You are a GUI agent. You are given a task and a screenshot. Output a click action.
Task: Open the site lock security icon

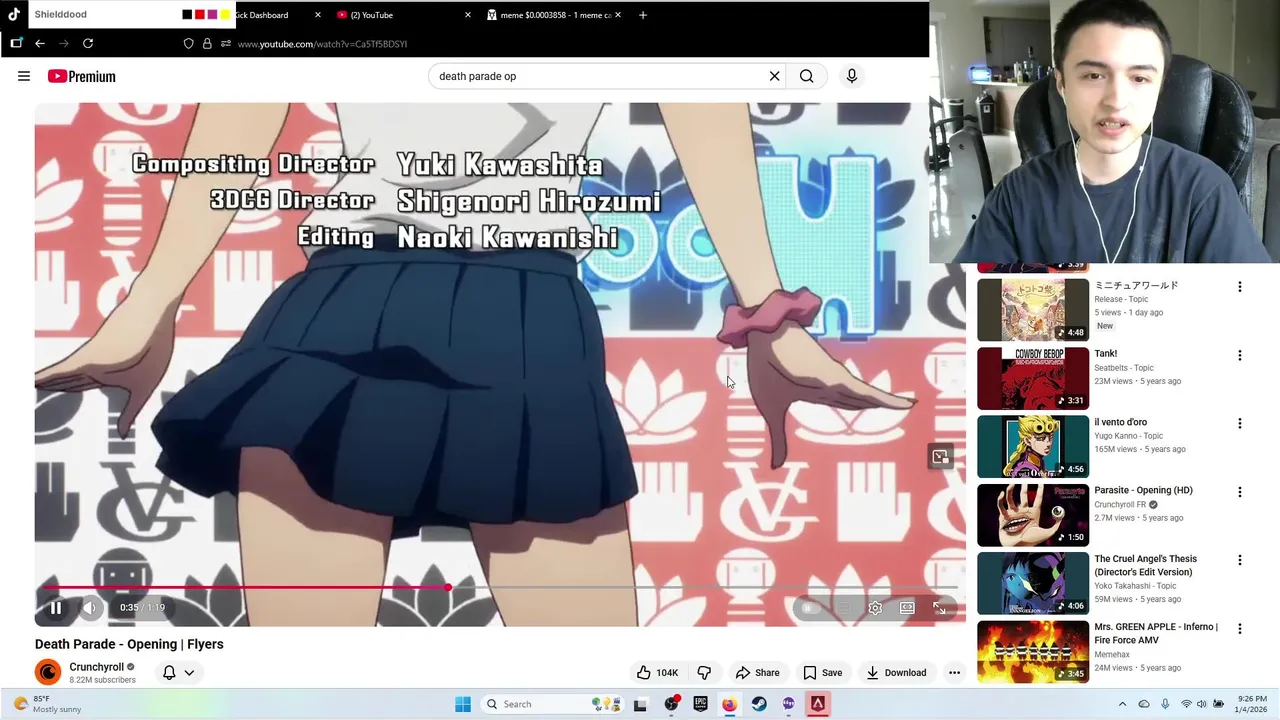[x=207, y=44]
